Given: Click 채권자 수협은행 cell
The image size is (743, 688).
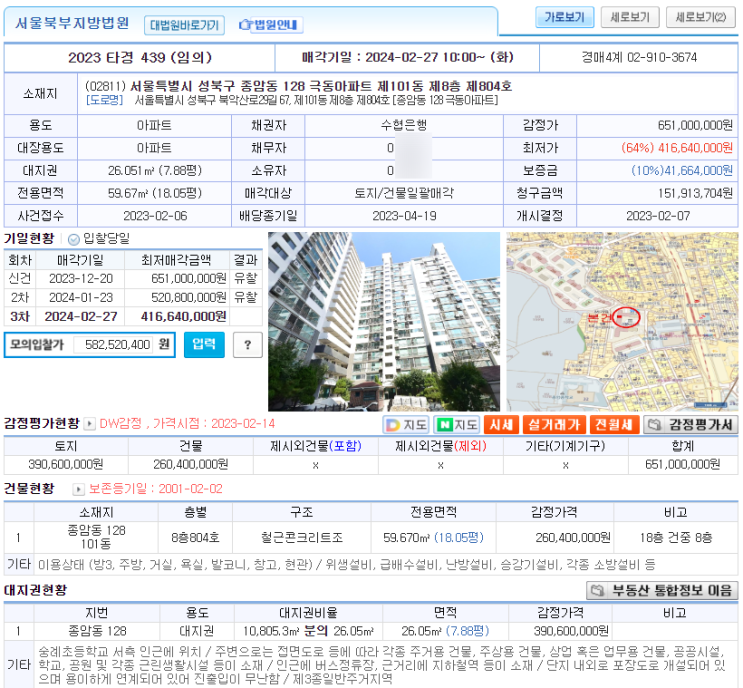Looking at the screenshot, I should pos(404,126).
